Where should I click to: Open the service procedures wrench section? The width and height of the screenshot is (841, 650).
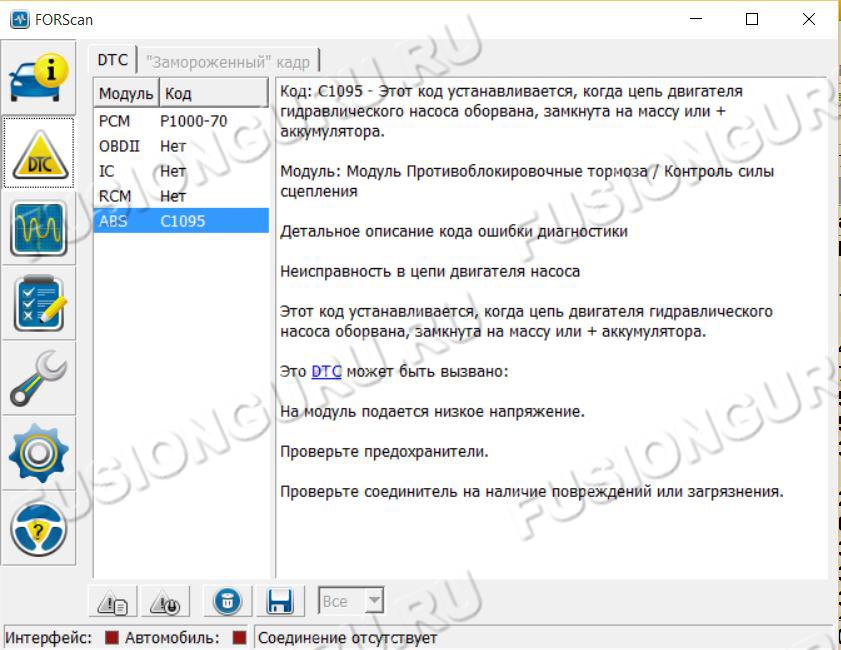click(39, 379)
